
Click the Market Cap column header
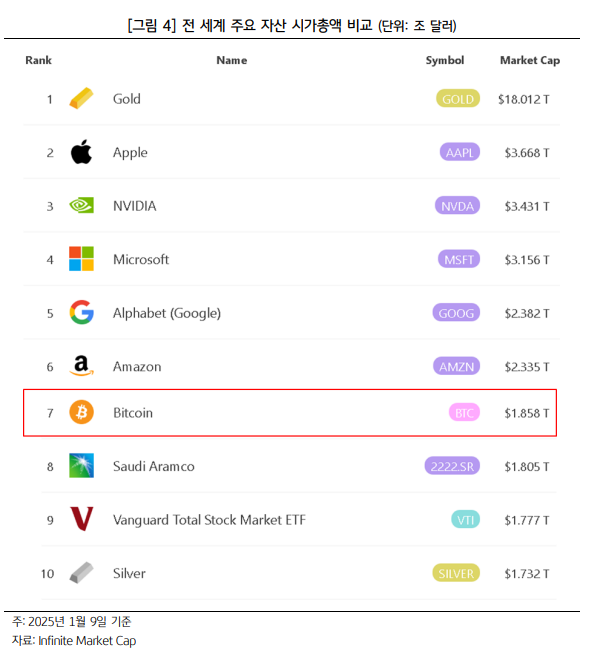pos(530,61)
